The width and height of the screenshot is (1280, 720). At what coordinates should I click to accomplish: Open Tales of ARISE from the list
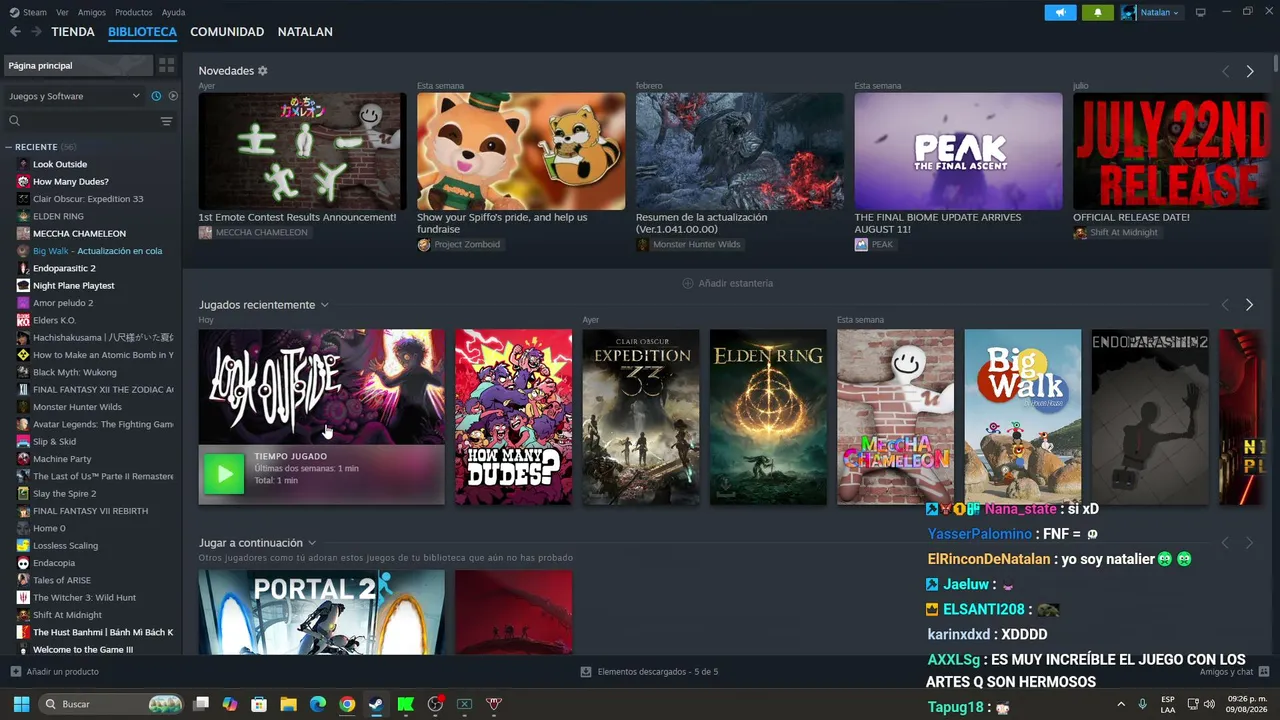61,580
